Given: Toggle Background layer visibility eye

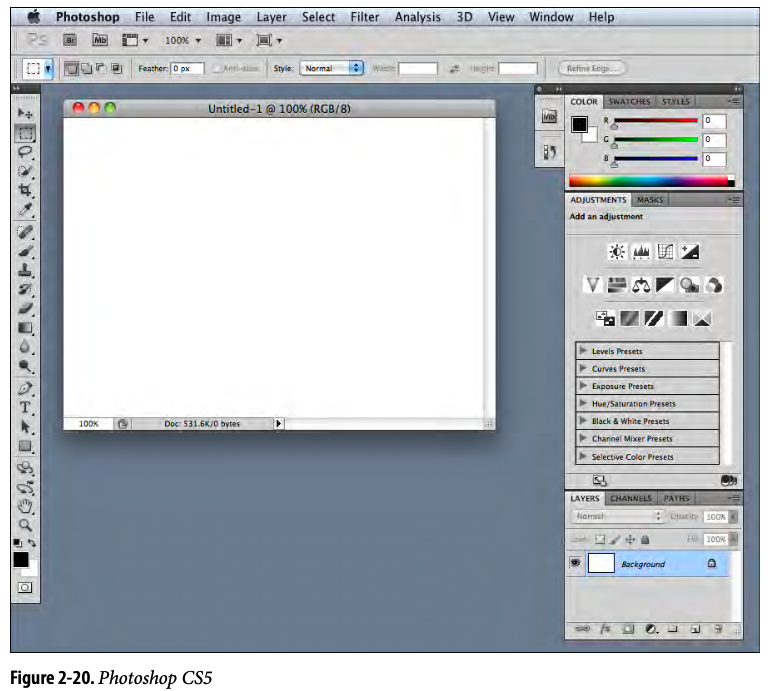Looking at the screenshot, I should 575,563.
